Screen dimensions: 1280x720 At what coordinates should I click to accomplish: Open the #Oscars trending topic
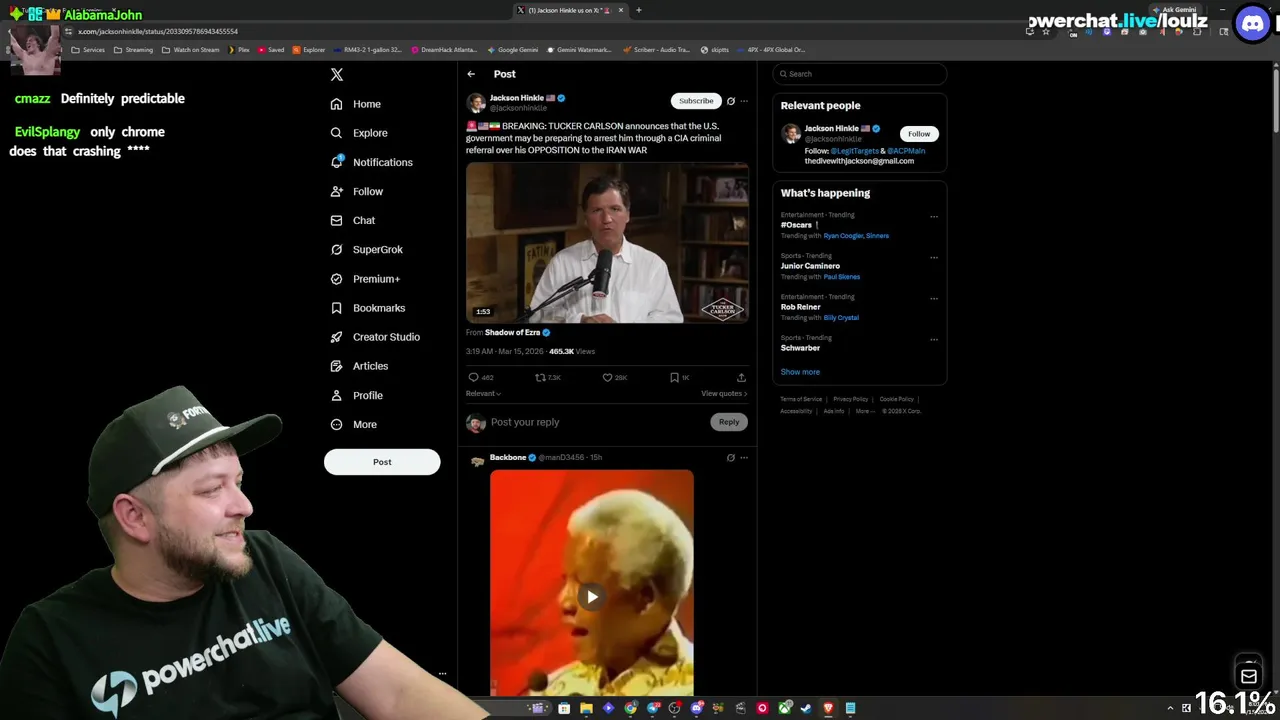click(797, 225)
